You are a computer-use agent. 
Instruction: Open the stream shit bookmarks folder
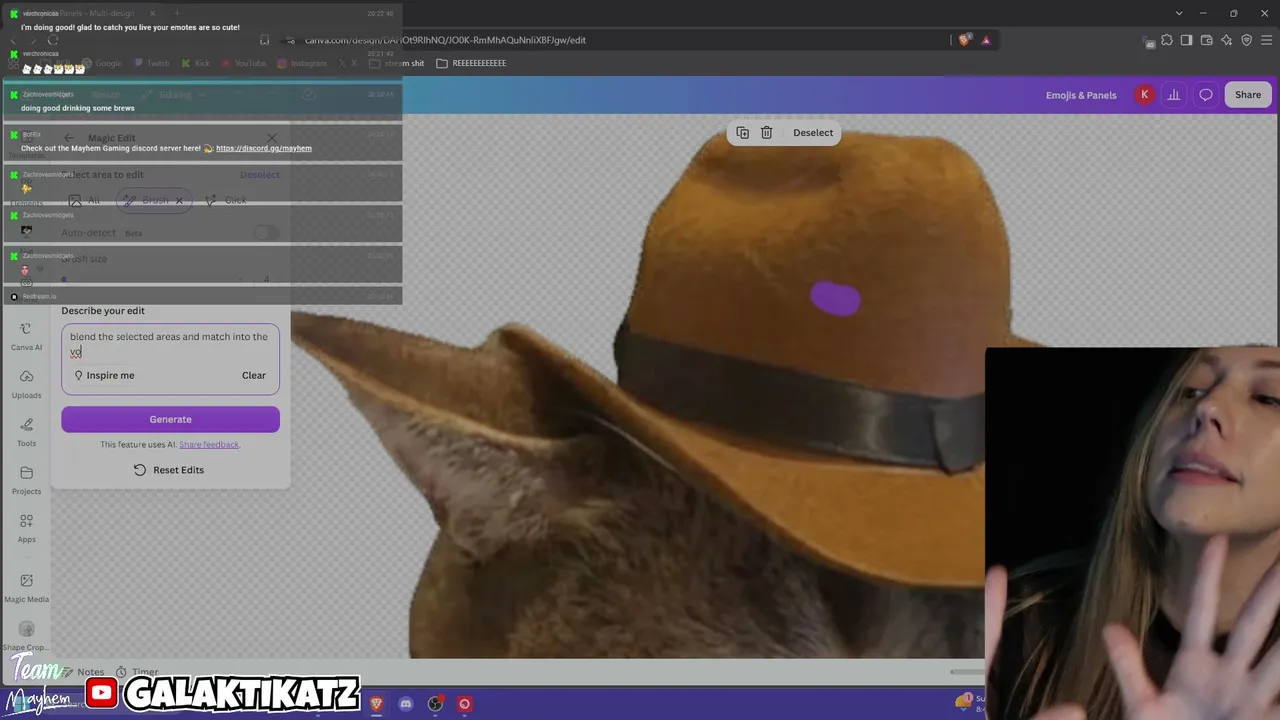pyautogui.click(x=397, y=63)
